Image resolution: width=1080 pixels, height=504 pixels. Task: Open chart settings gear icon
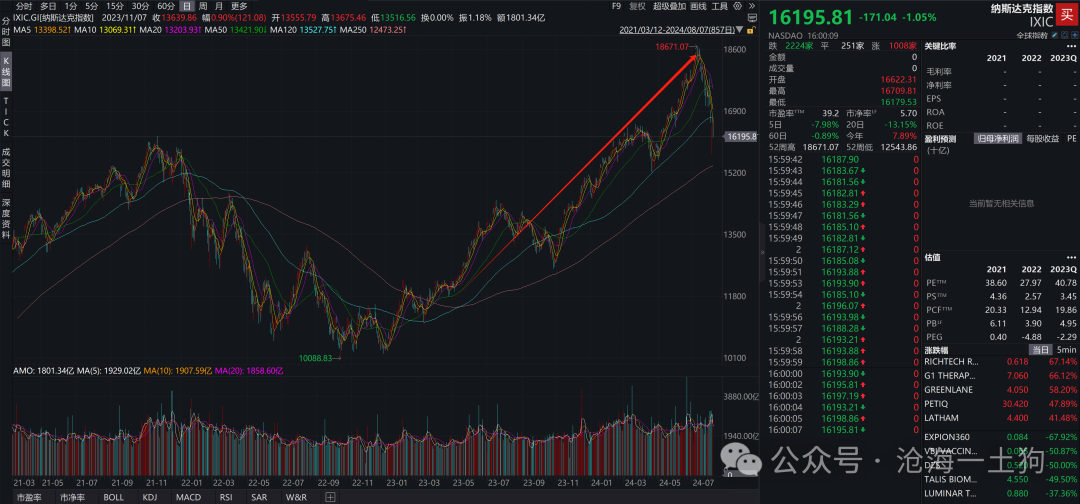(738, 6)
